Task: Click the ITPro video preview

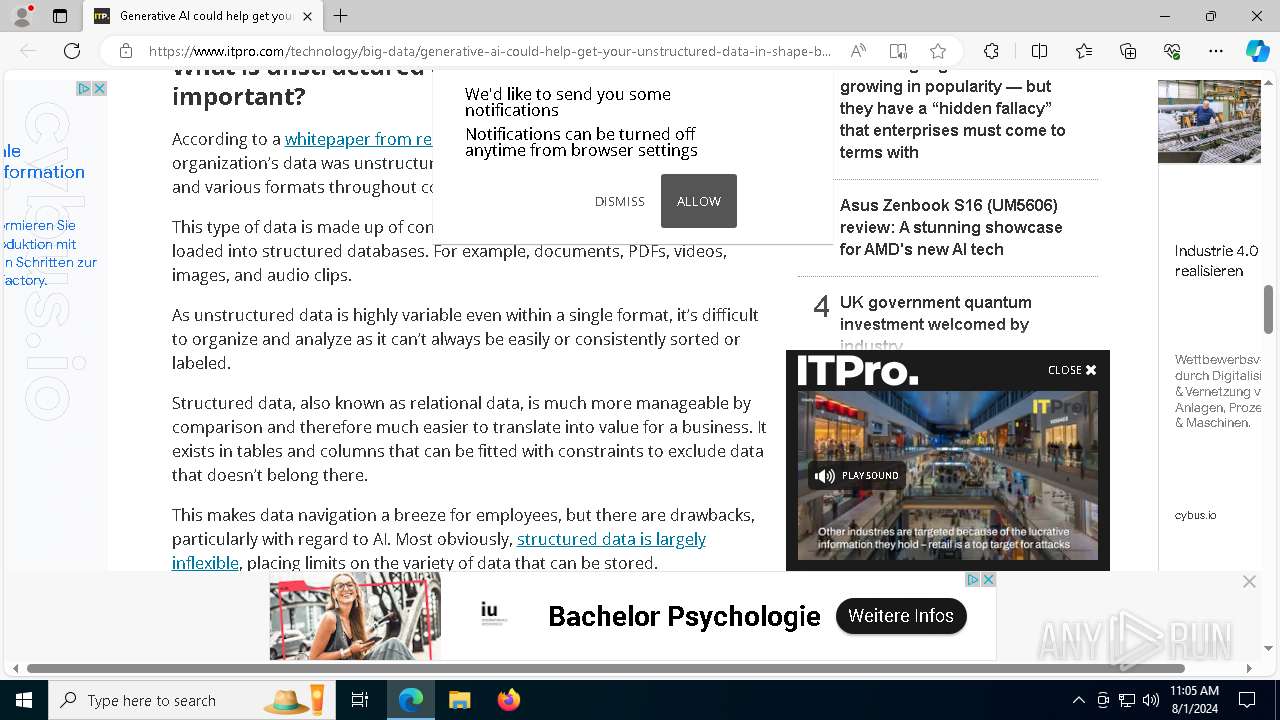Action: coord(948,475)
